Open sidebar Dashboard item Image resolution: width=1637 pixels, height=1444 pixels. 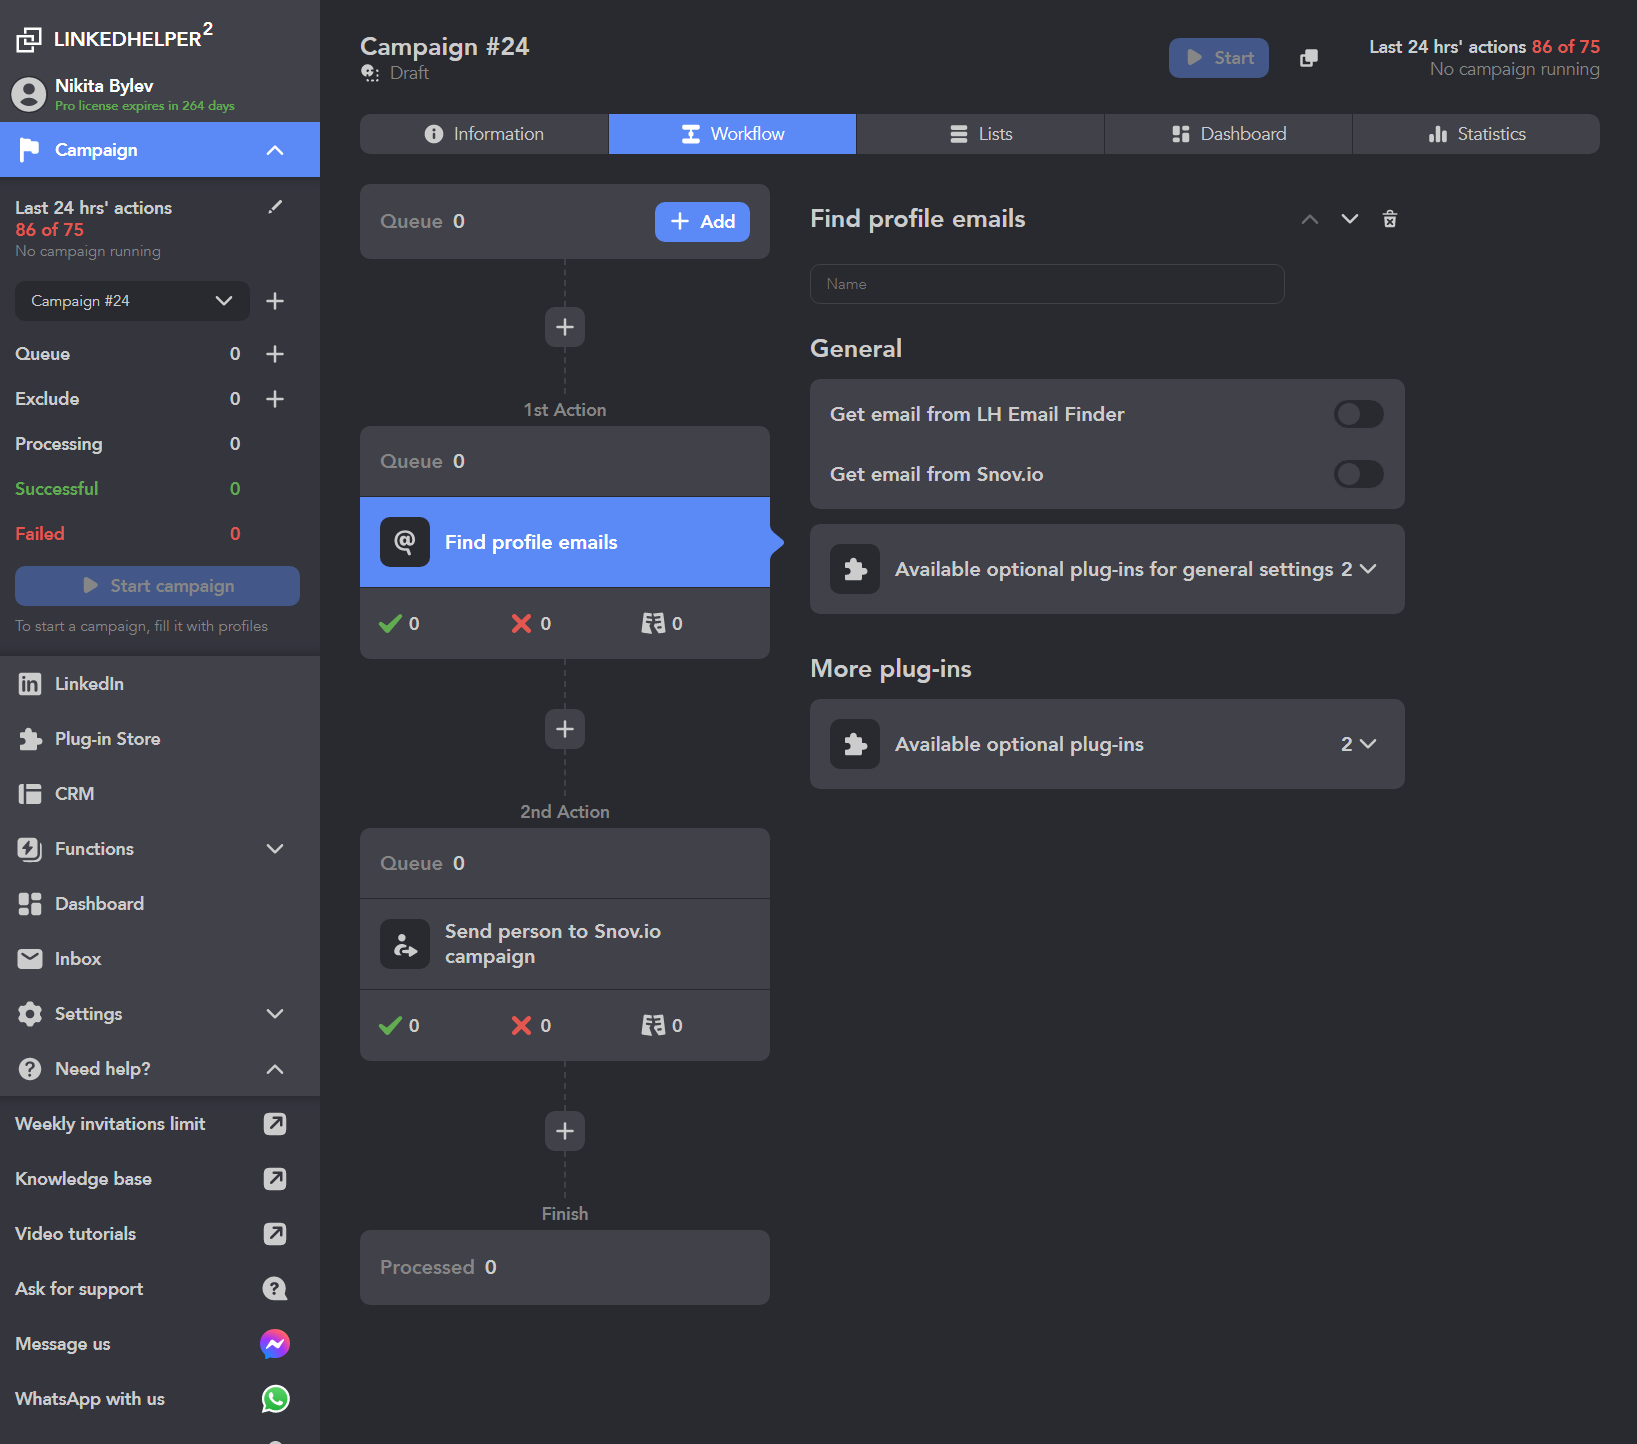pos(160,904)
